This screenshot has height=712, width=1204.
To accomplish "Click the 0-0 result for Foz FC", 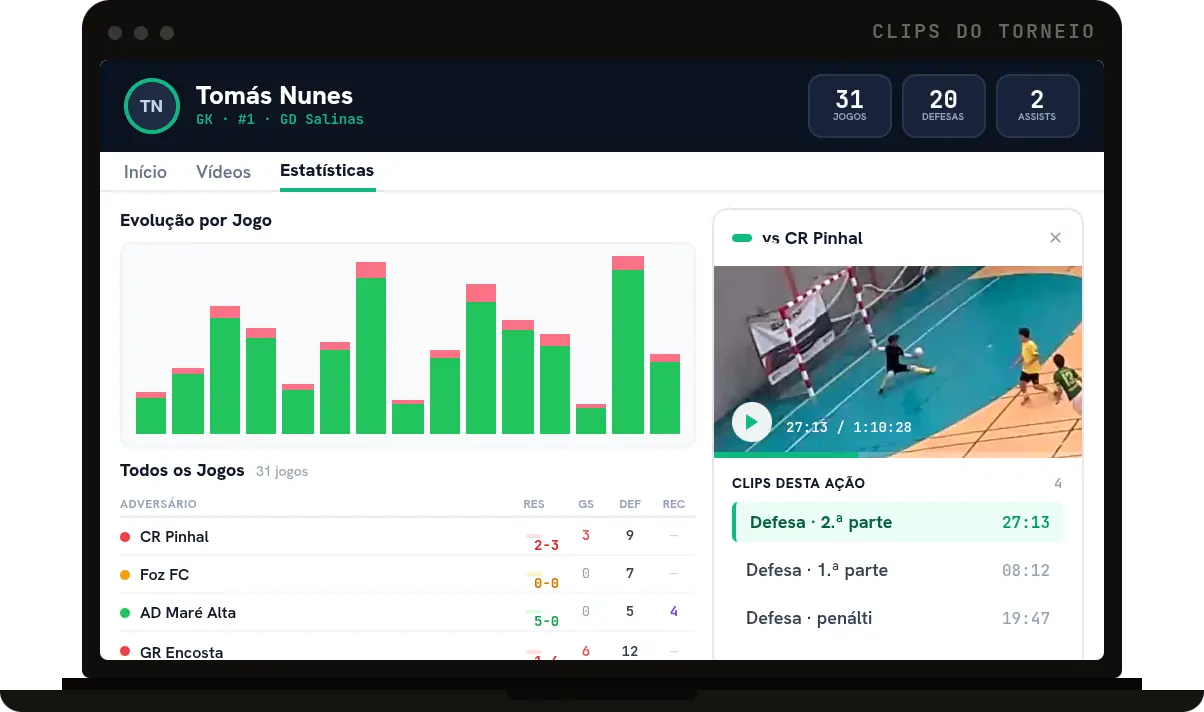I will 546,583.
